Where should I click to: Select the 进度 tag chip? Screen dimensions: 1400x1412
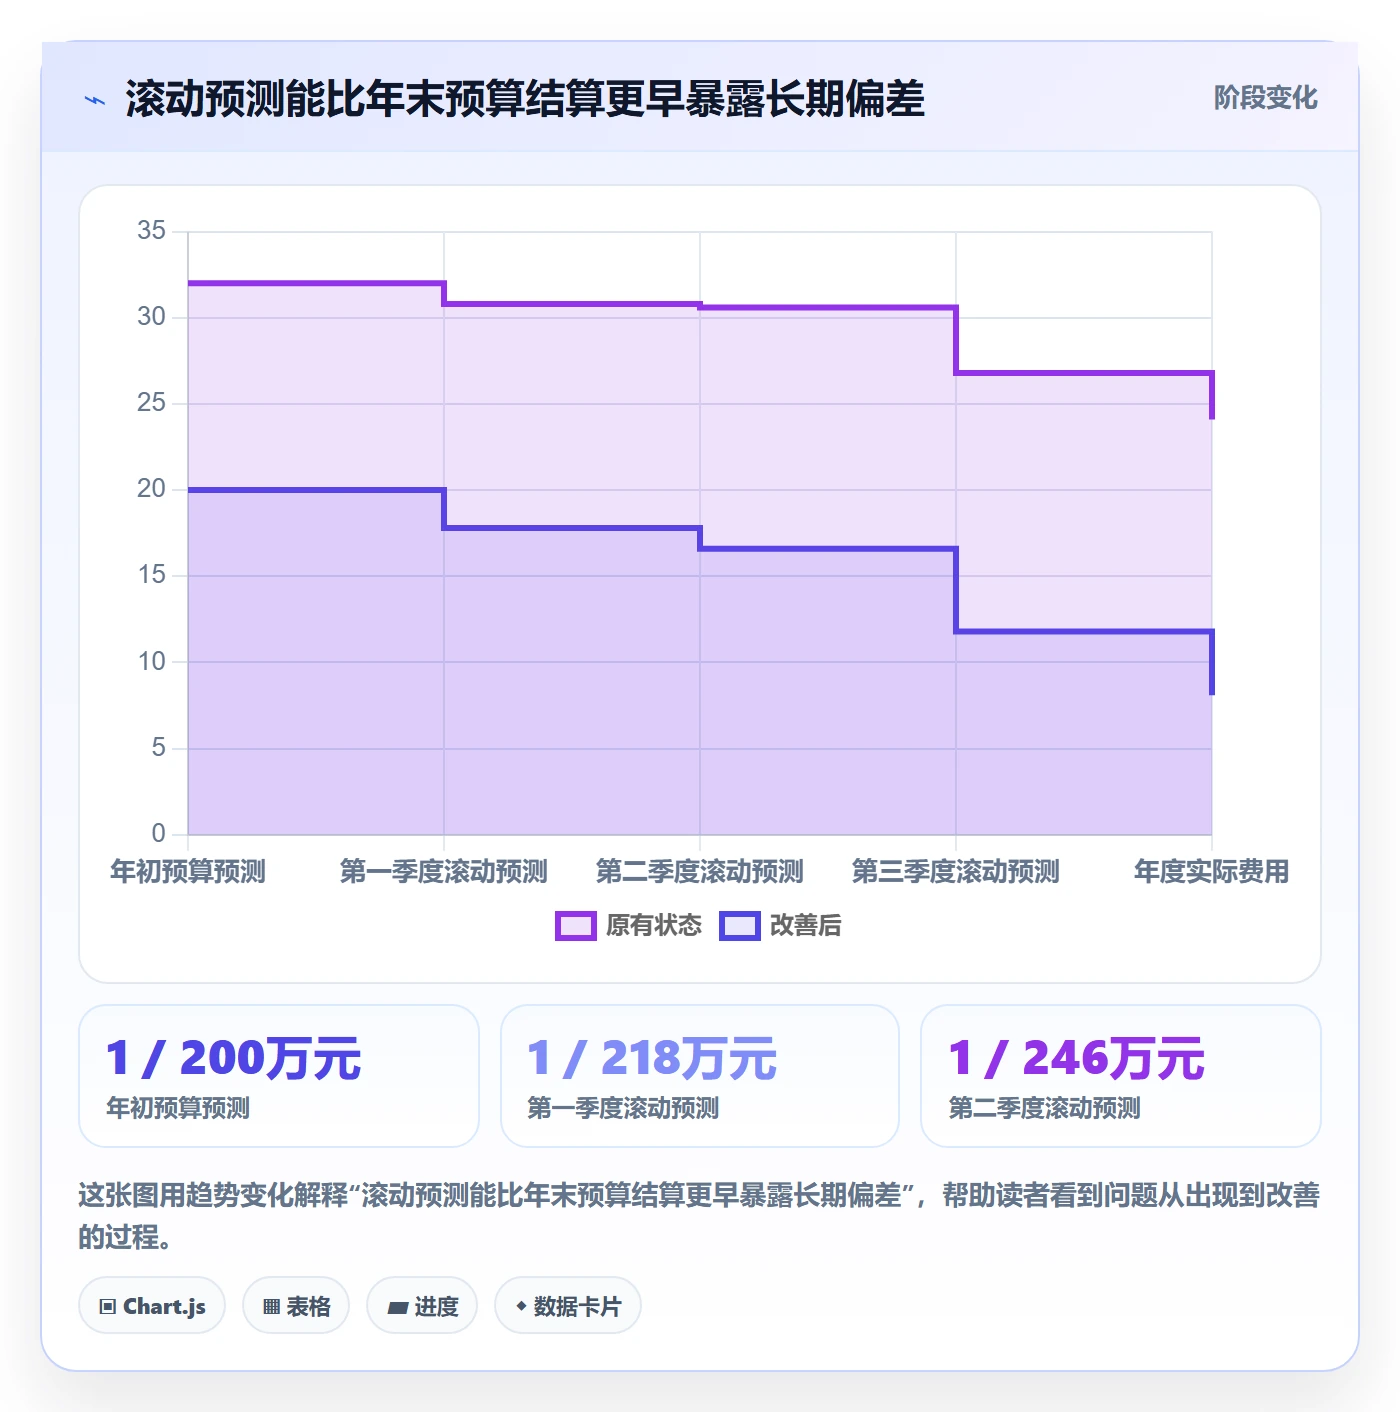(x=422, y=1306)
